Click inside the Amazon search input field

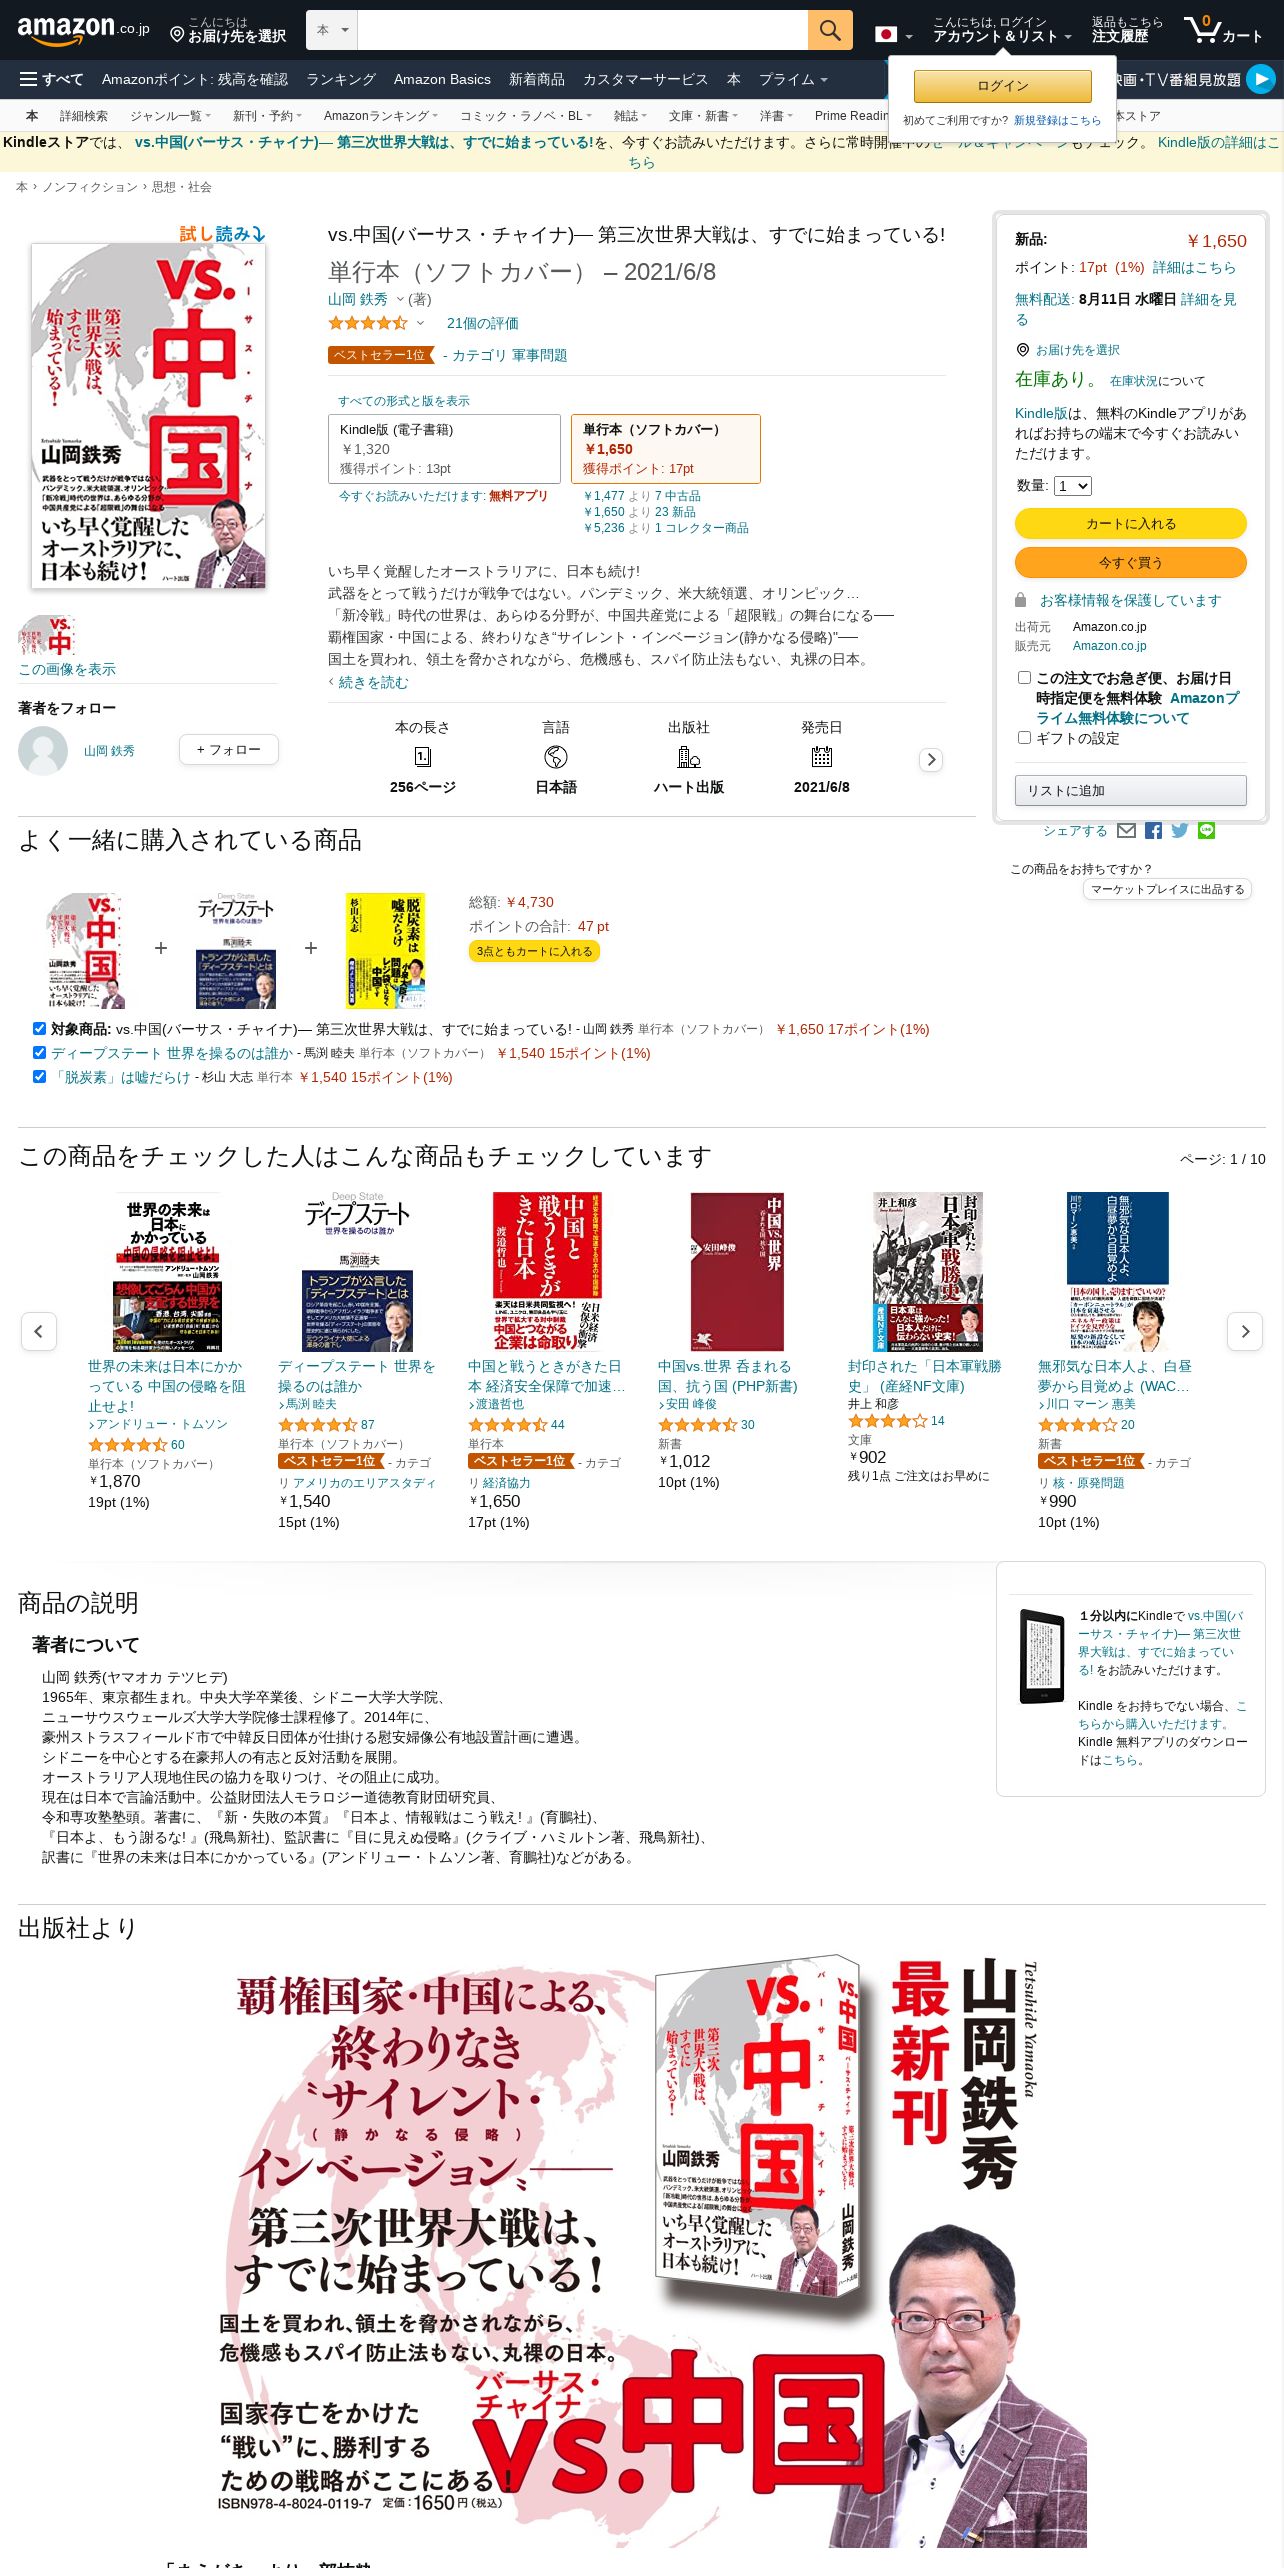pyautogui.click(x=582, y=30)
